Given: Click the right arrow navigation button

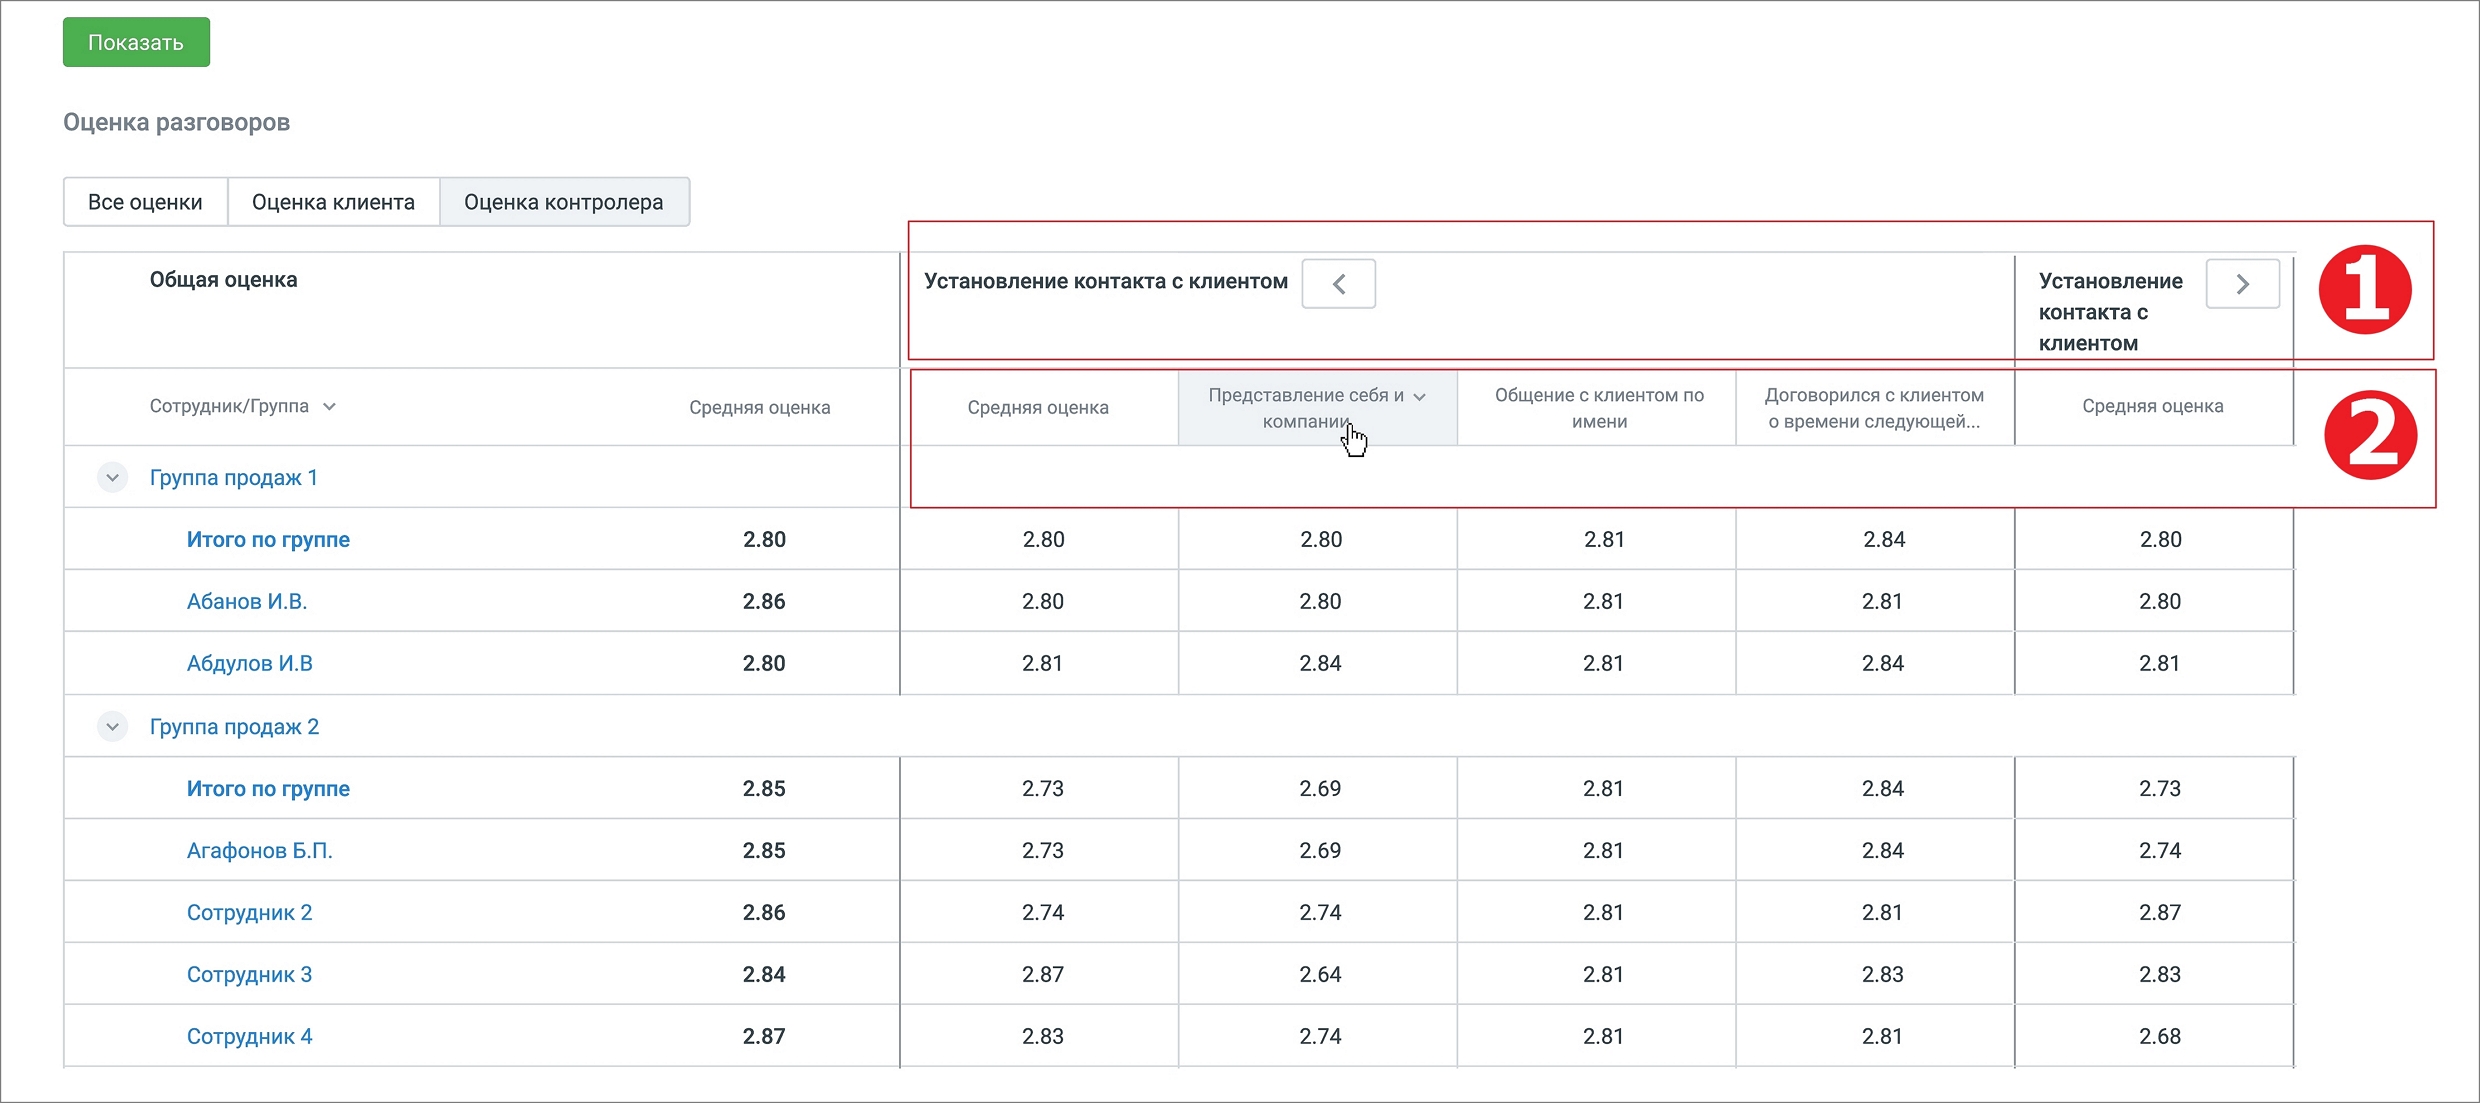Looking at the screenshot, I should coord(2242,284).
